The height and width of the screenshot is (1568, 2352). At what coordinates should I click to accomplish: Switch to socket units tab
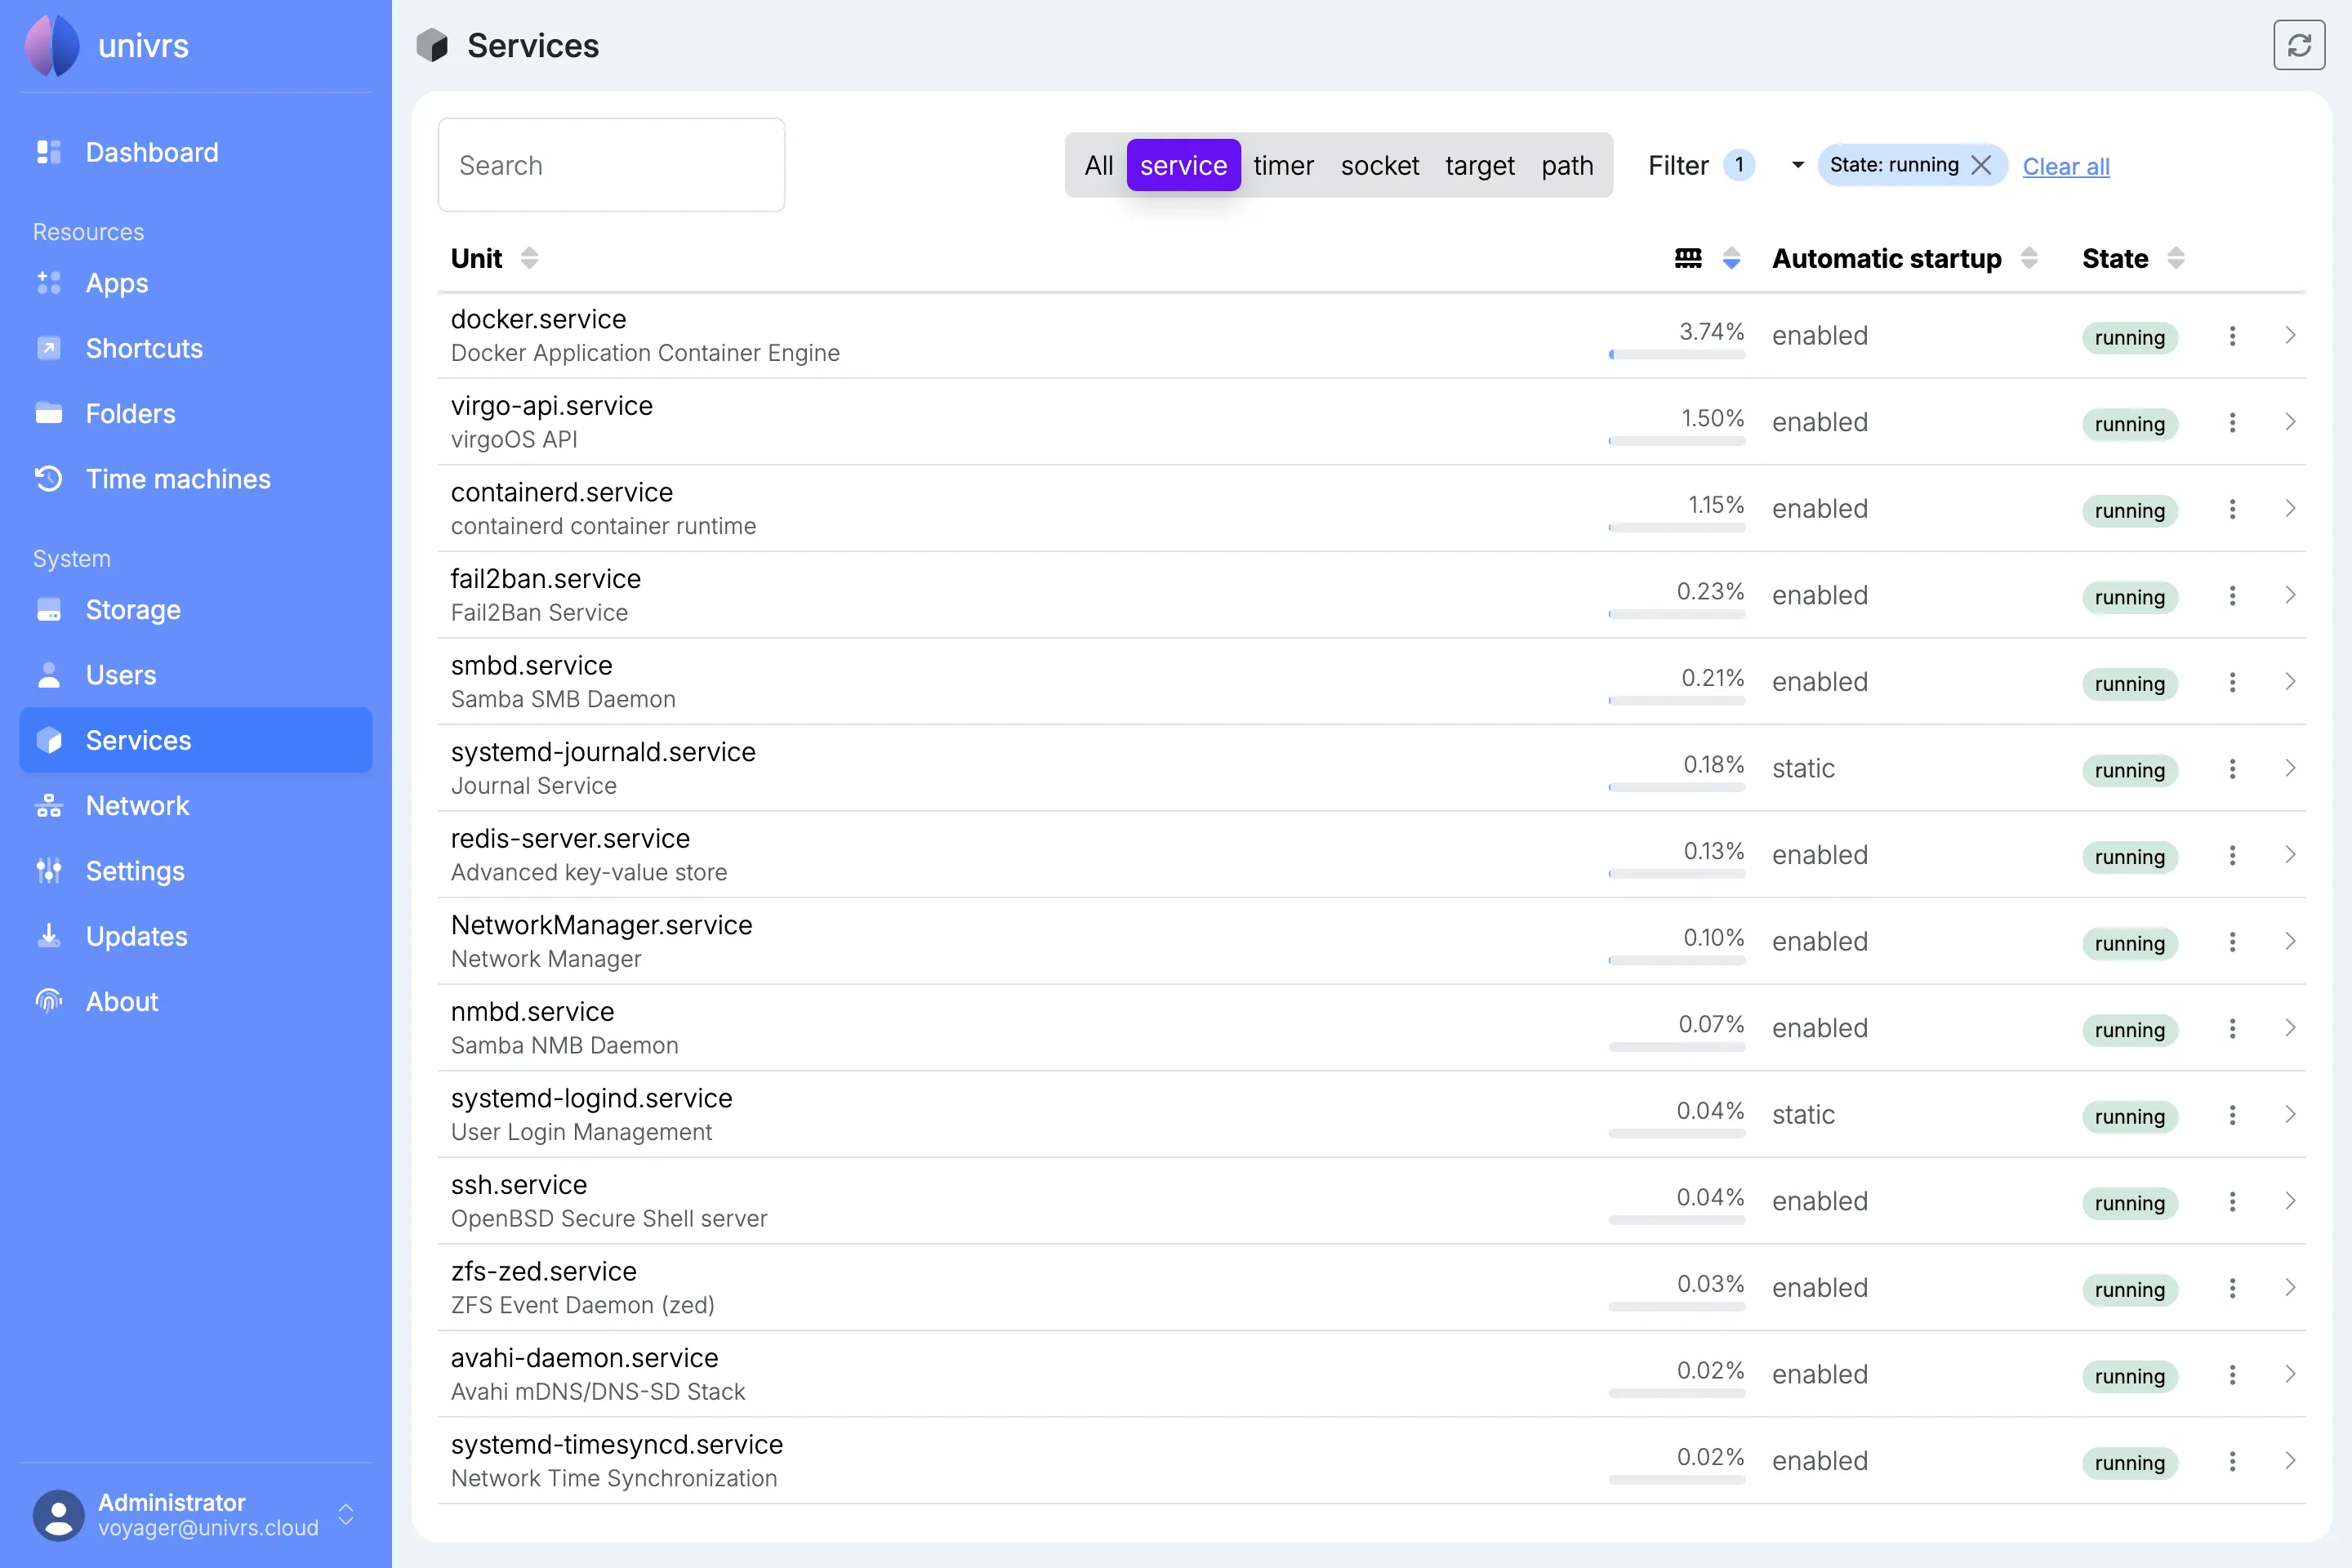(1380, 165)
